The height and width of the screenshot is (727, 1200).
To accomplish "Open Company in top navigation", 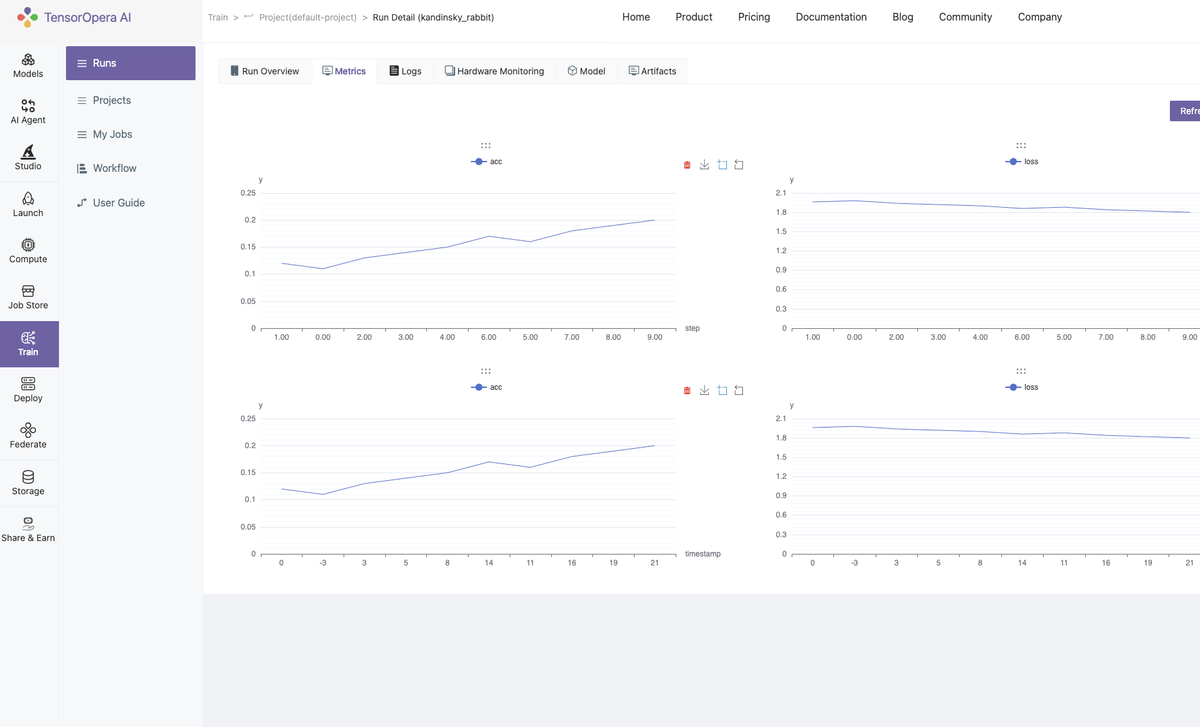I will (x=1040, y=17).
